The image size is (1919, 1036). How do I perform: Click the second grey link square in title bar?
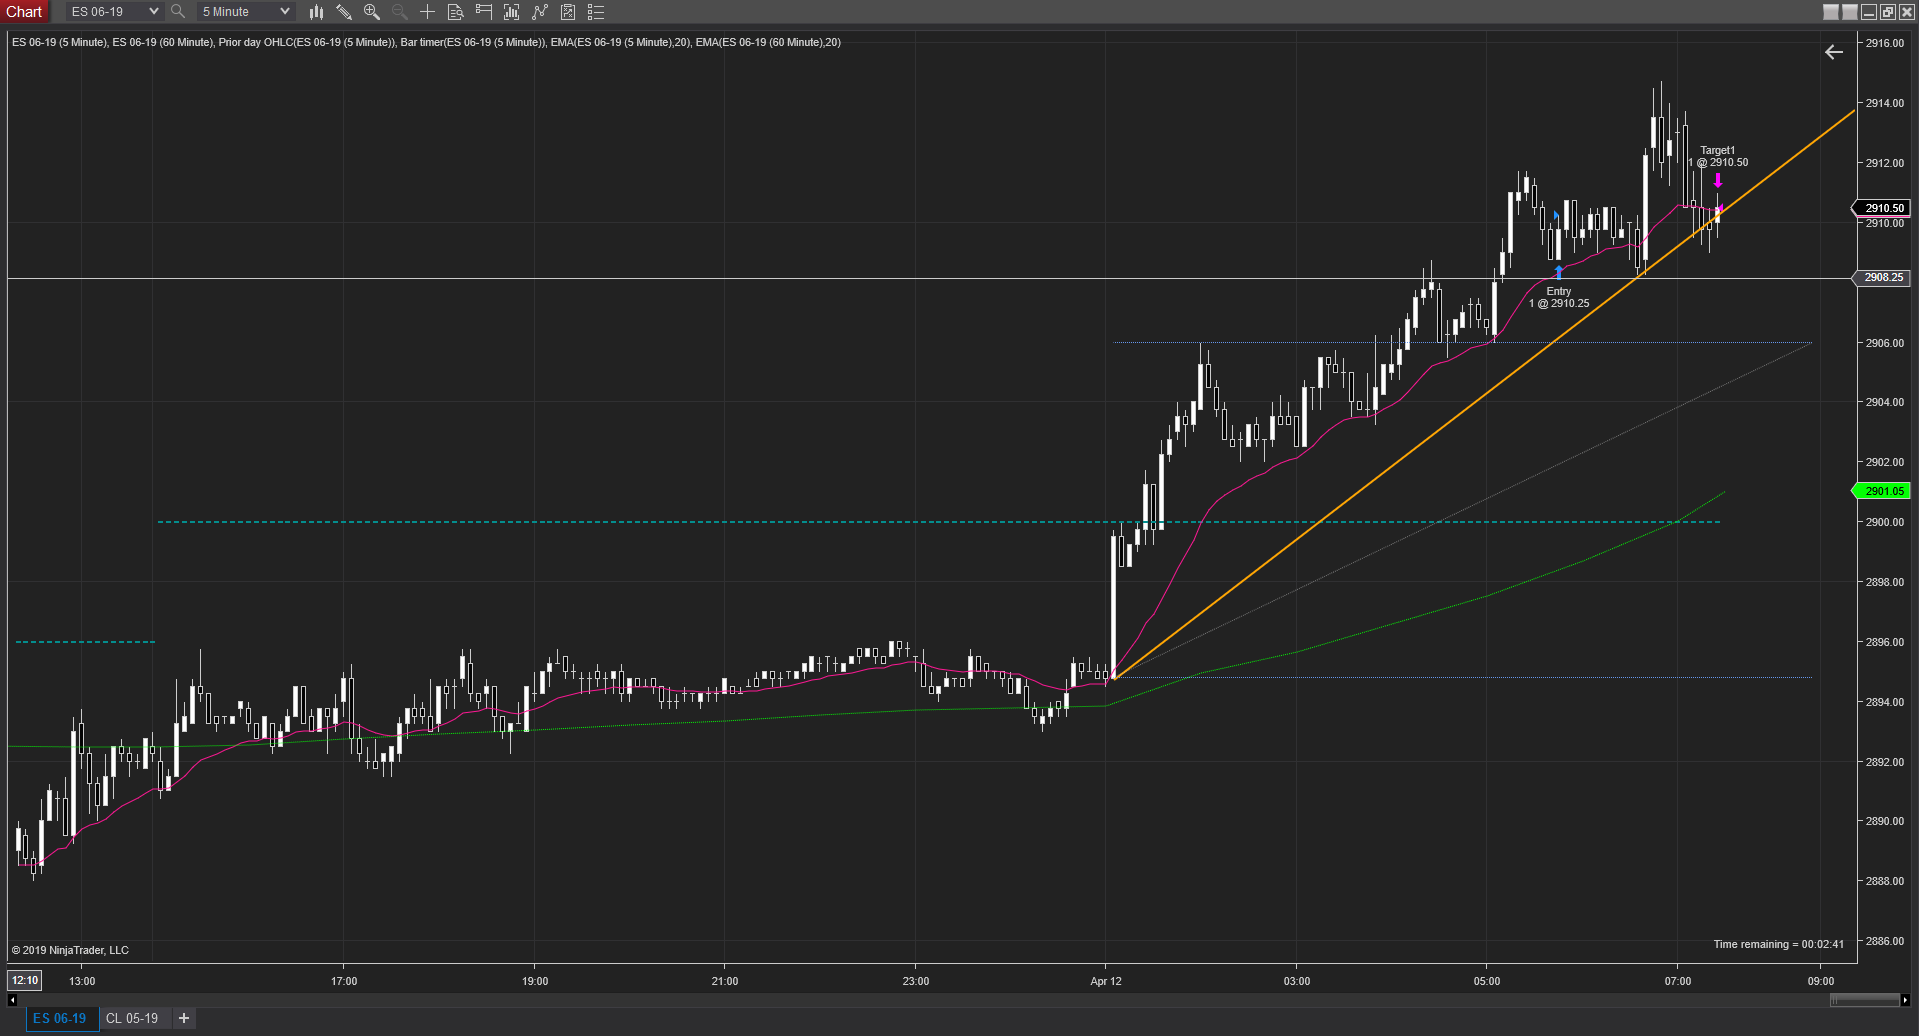click(x=1850, y=12)
